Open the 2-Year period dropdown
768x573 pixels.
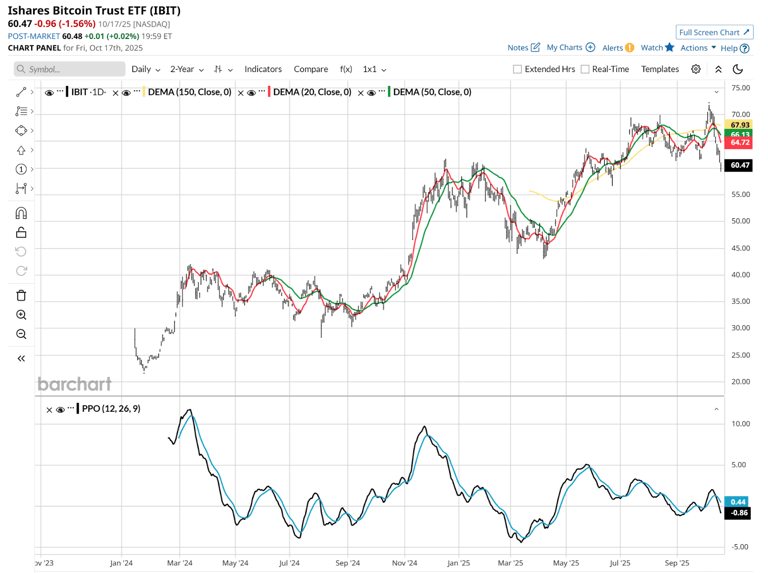pos(187,69)
